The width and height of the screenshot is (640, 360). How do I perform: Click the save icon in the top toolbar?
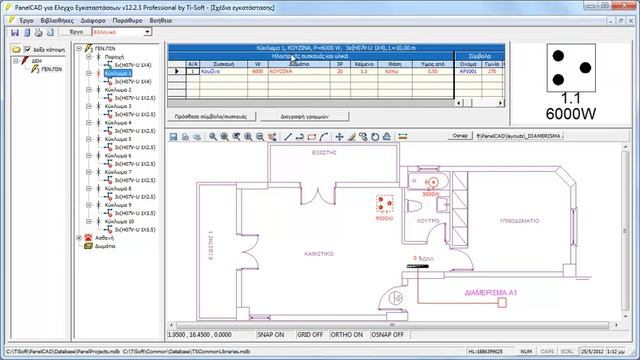pyautogui.click(x=15, y=32)
